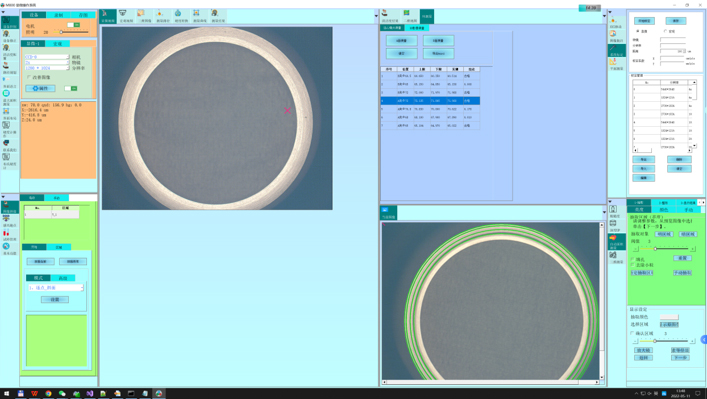Viewport: 707px width, 399px height.
Task: Select the second icon in the image toolbar
Action: pos(123,14)
